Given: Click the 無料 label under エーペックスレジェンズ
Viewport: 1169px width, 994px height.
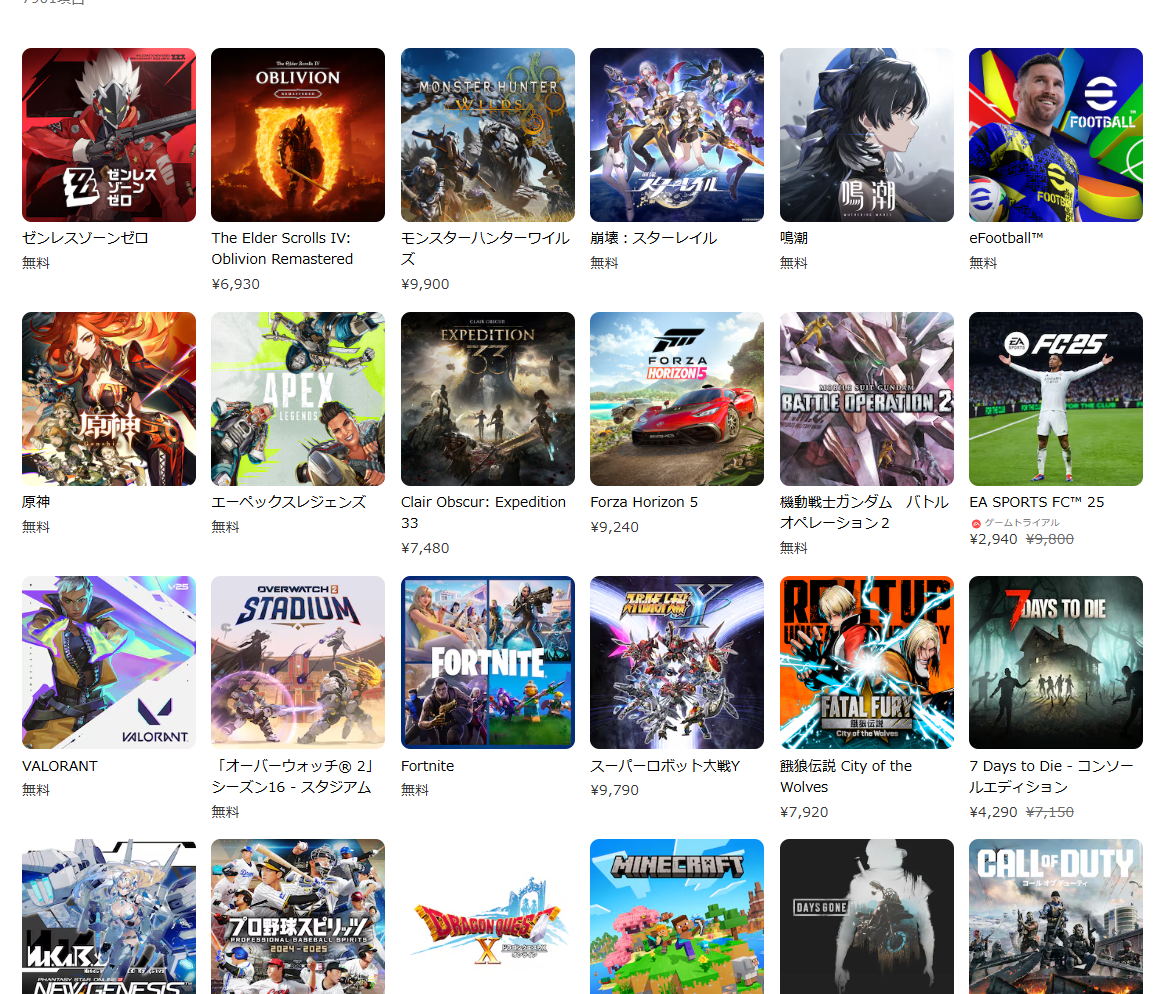Looking at the screenshot, I should 225,527.
